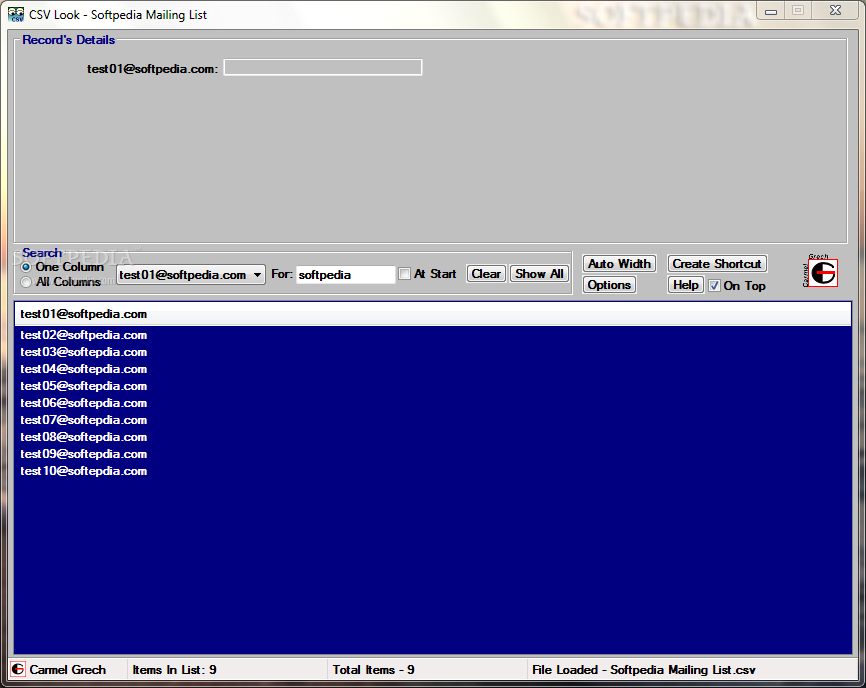866x688 pixels.
Task: Enable the At Start checkbox
Action: (405, 274)
